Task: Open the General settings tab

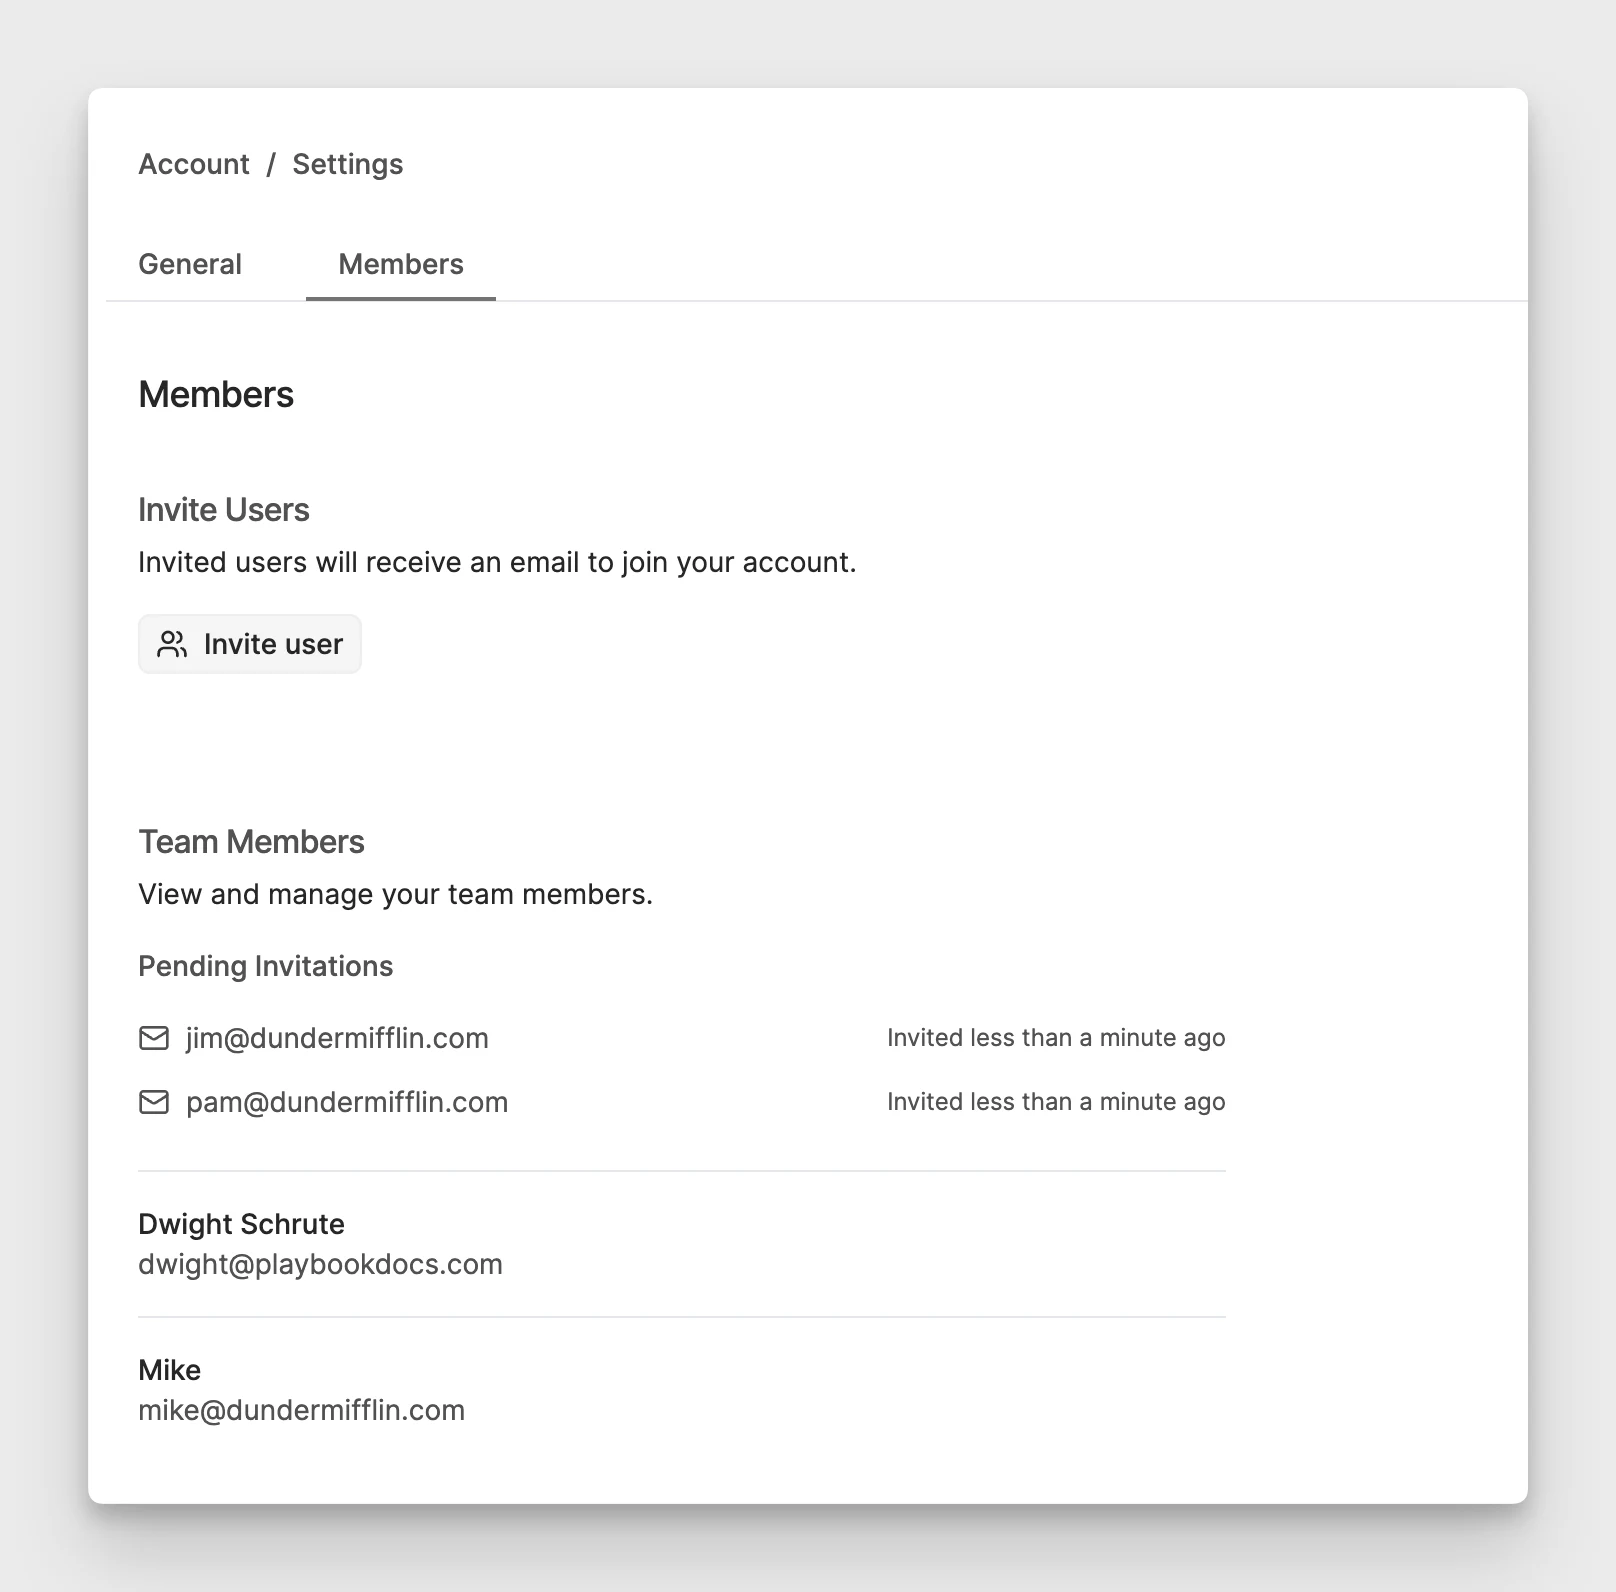Action: (x=190, y=264)
